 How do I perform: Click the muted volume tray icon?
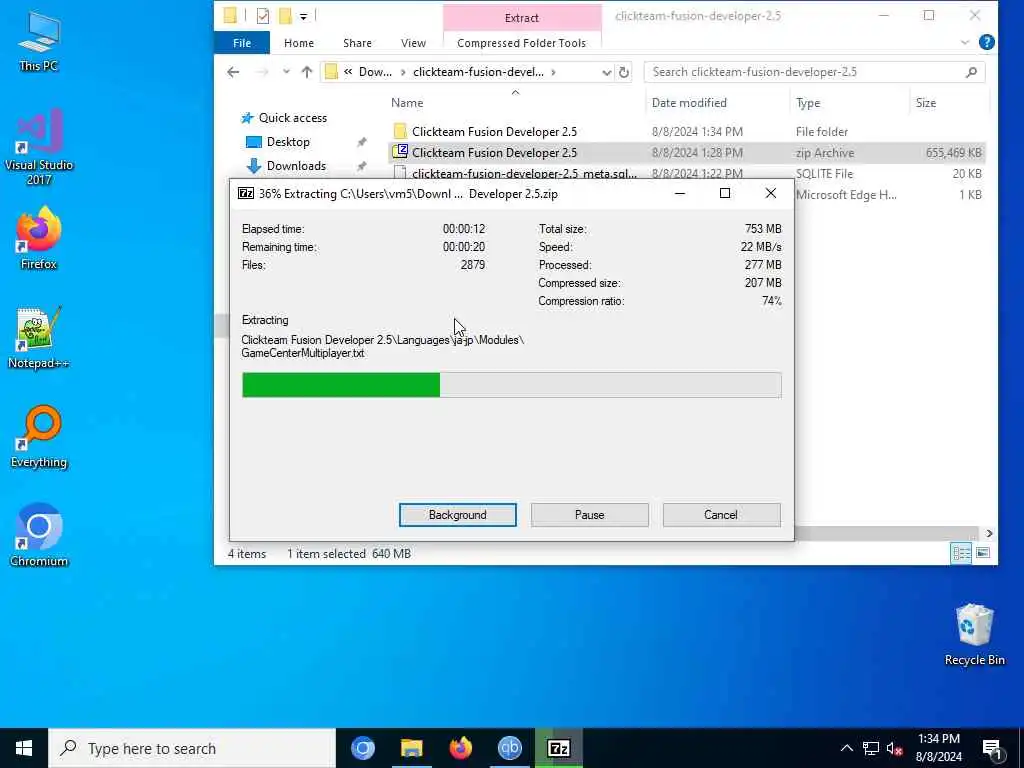894,748
